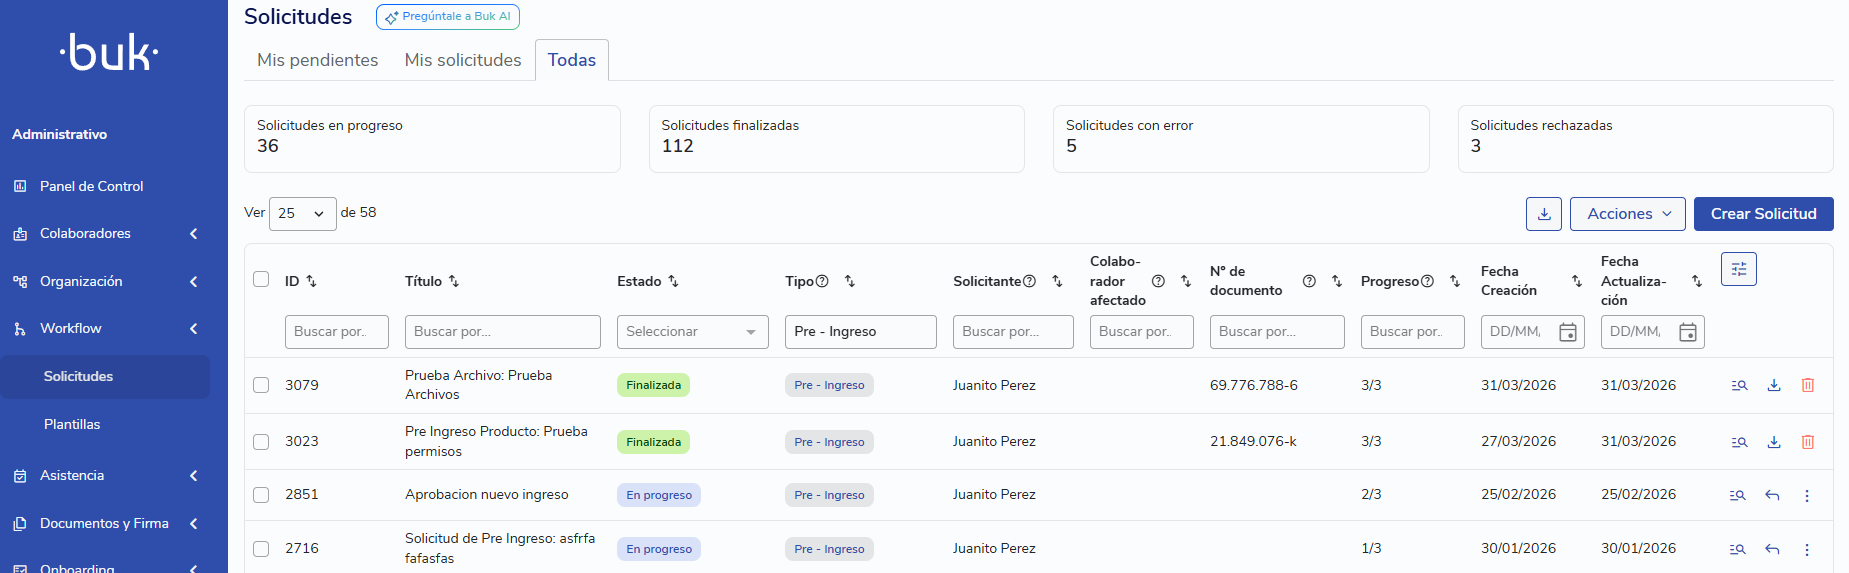1849x573 pixels.
Task: Check the box for request 3079
Action: 261,385
